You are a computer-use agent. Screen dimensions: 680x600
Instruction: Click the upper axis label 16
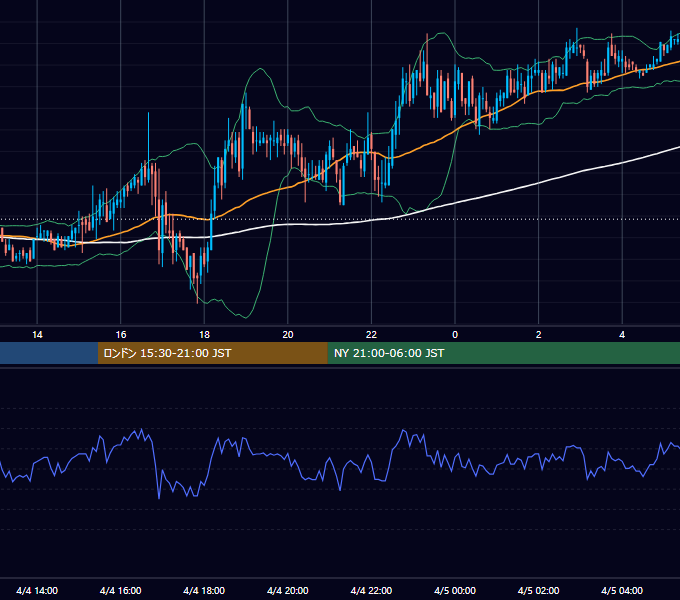tap(121, 335)
